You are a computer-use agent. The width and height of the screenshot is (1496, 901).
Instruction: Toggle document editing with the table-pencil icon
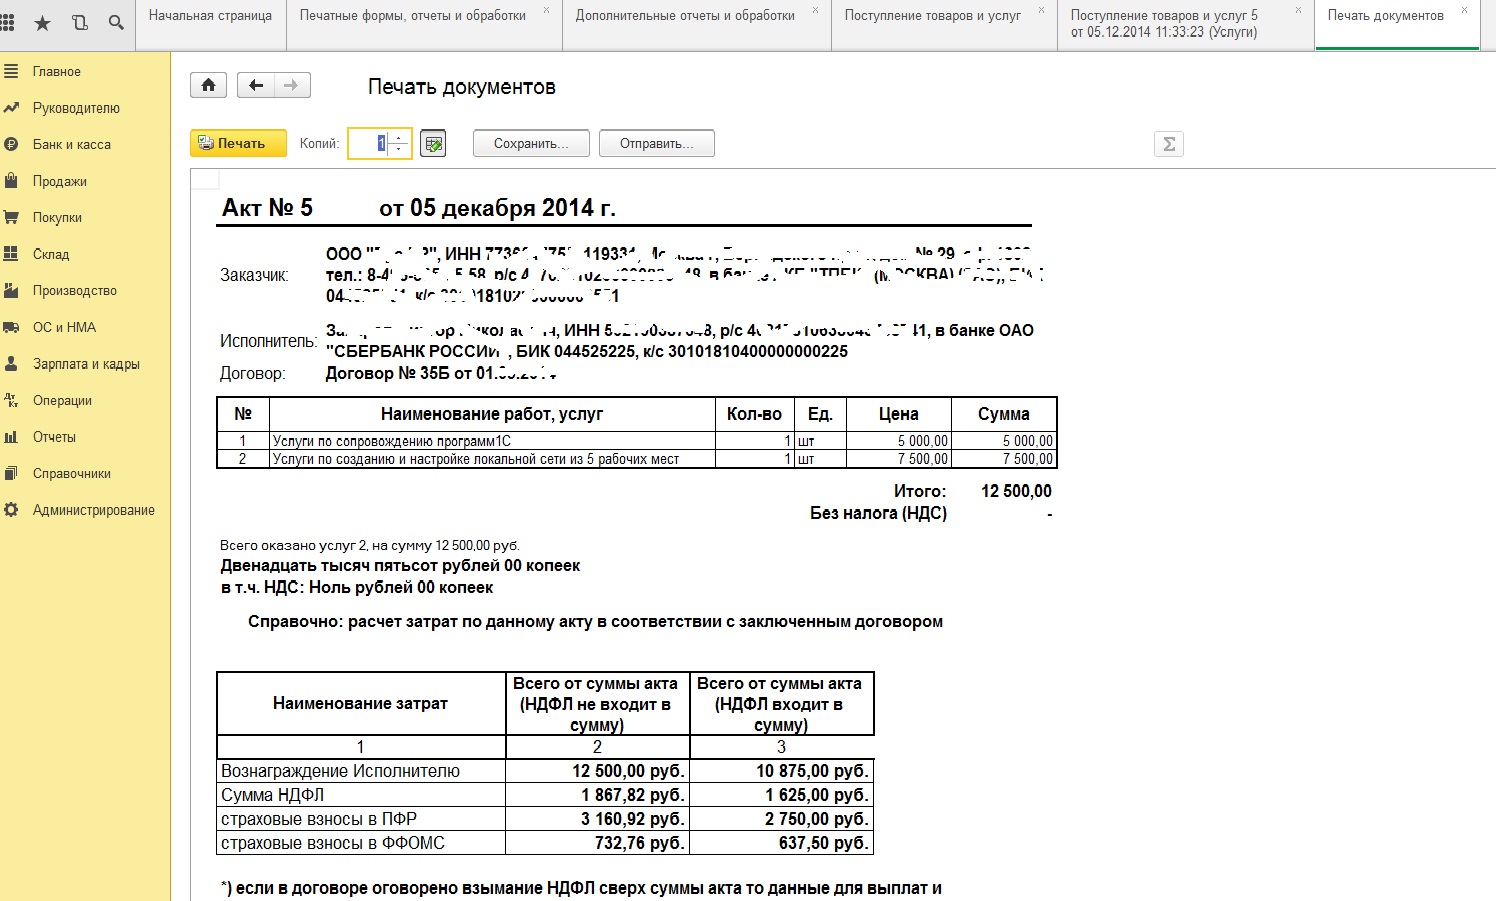[x=433, y=144]
